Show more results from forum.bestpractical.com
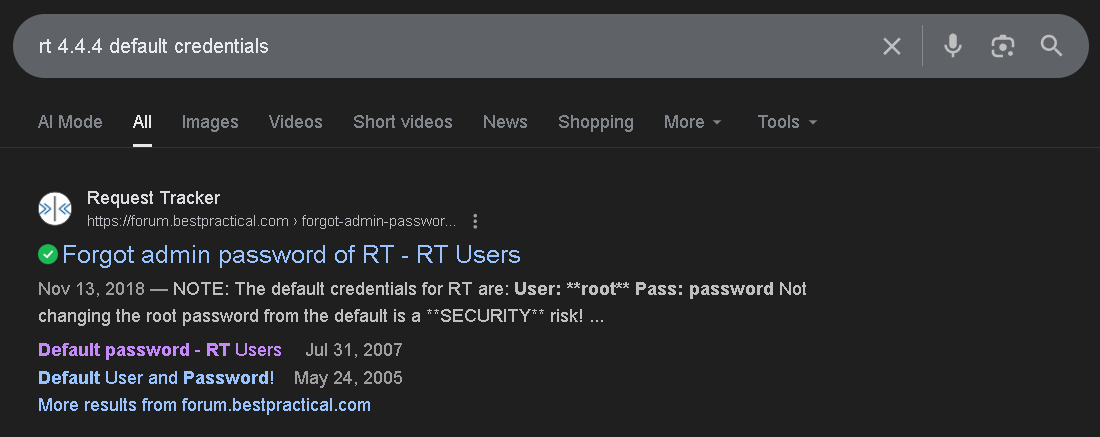This screenshot has width=1100, height=437. 204,405
